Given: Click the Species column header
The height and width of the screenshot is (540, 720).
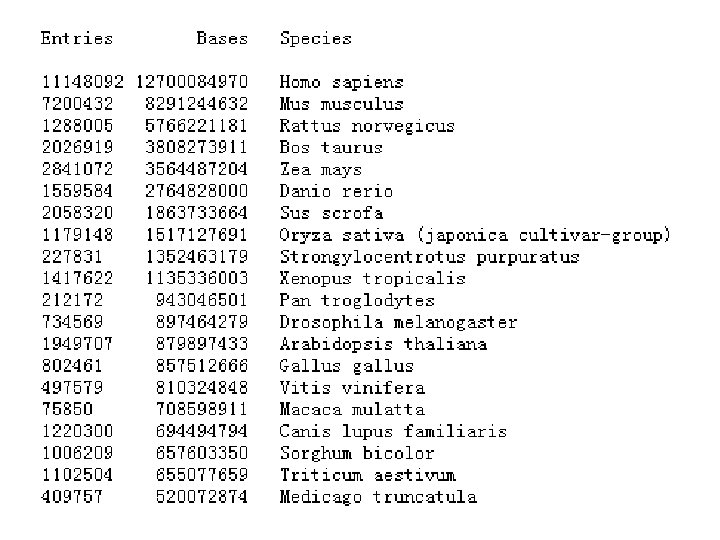Looking at the screenshot, I should pyautogui.click(x=316, y=39).
